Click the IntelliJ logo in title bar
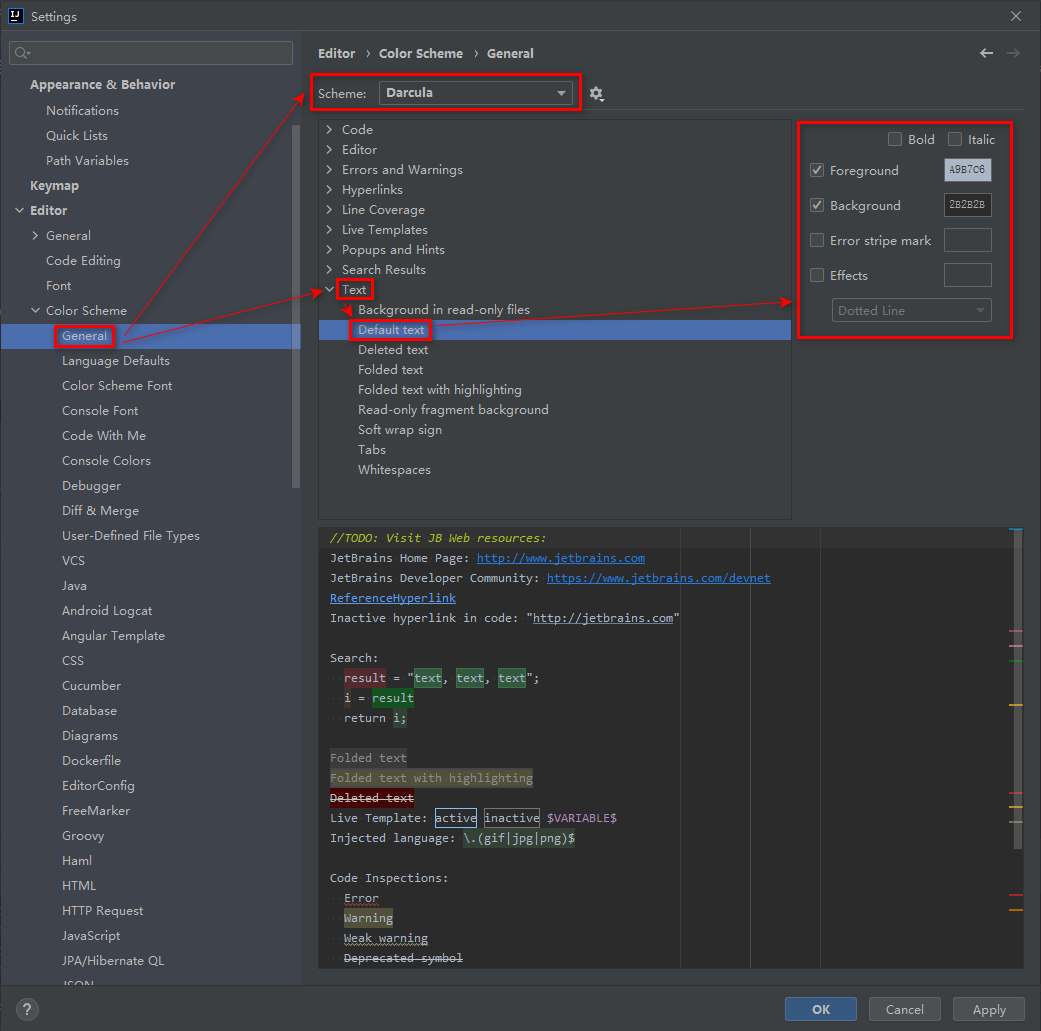 (x=15, y=16)
